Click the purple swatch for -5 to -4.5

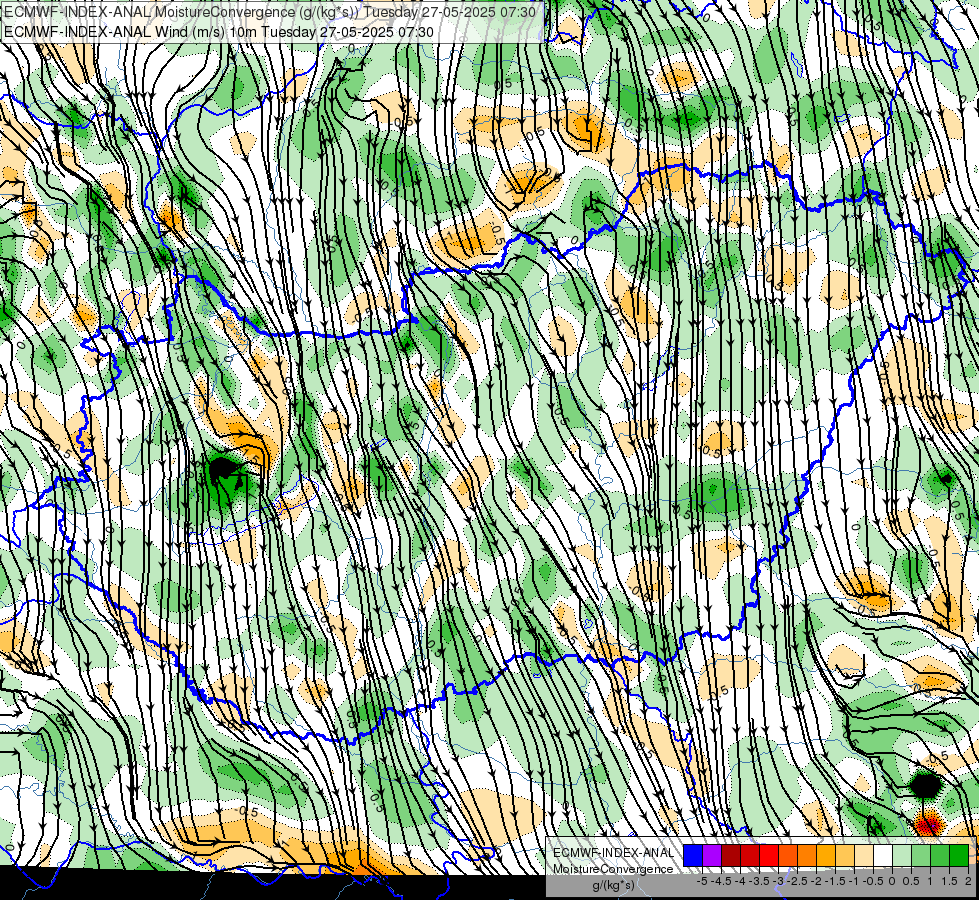[712, 856]
